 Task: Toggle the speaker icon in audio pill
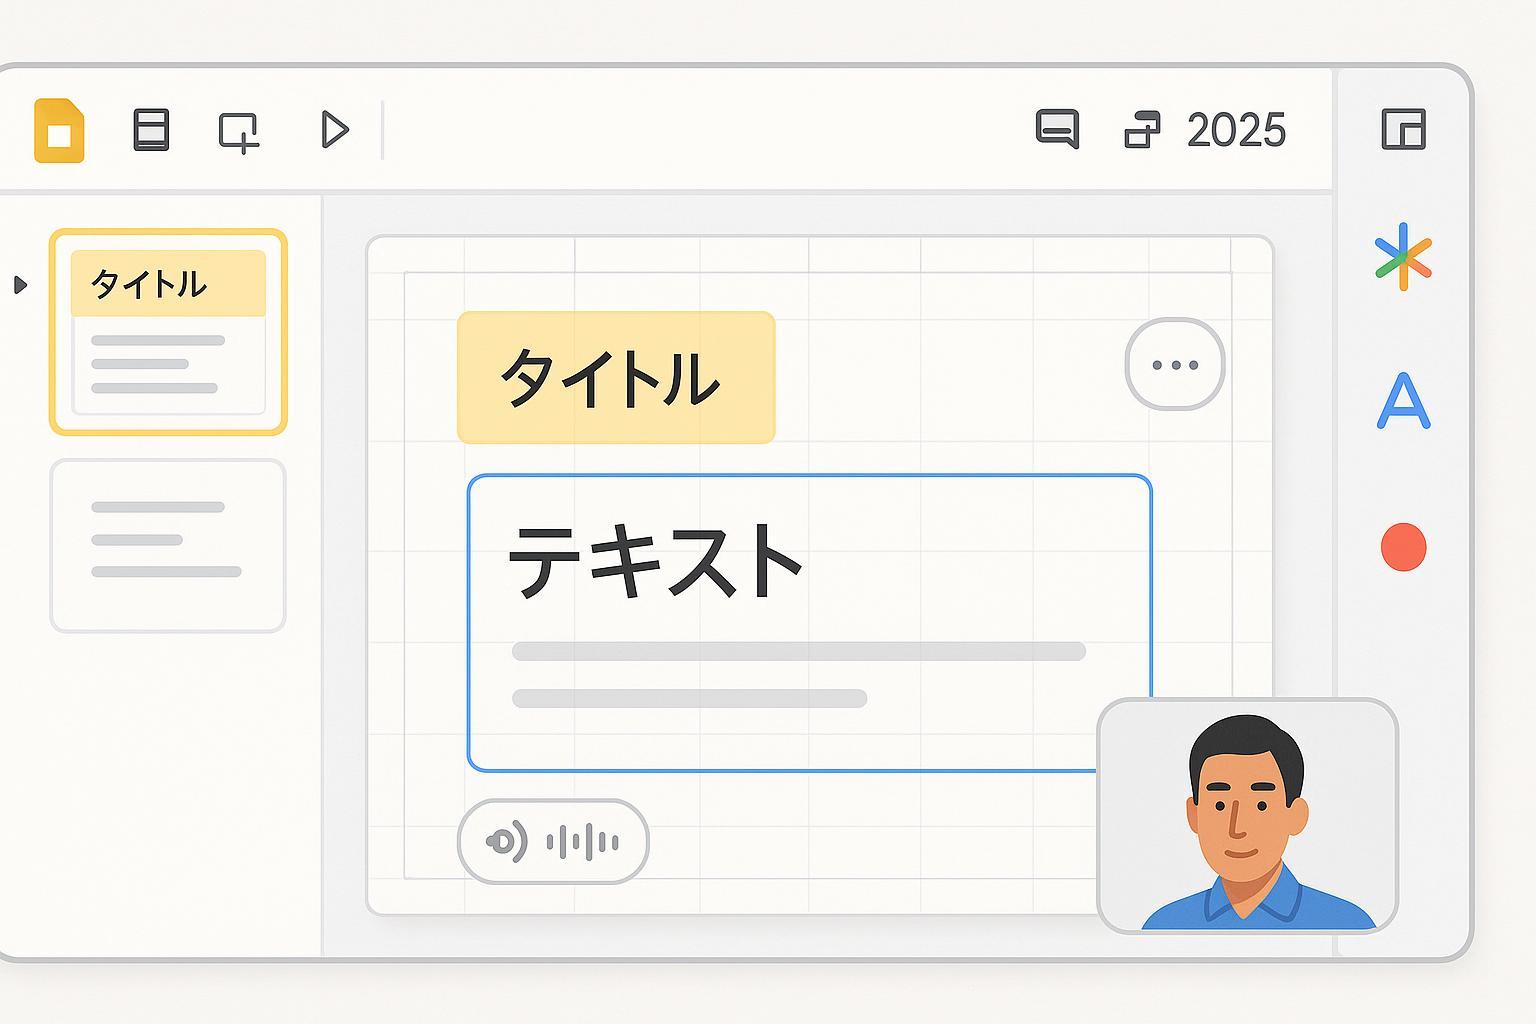[x=506, y=842]
